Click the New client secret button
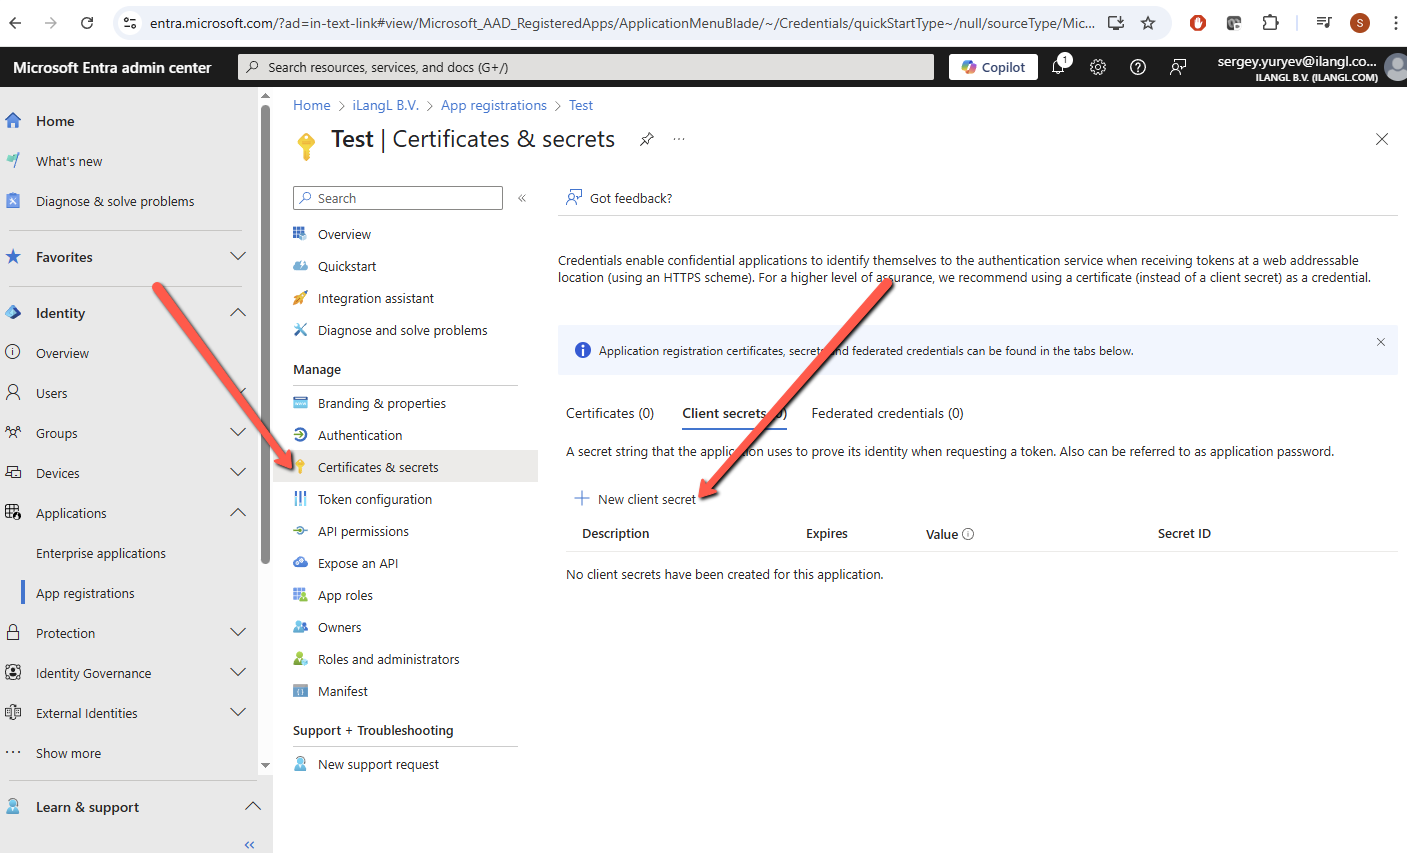Image resolution: width=1407 pixels, height=853 pixels. [635, 499]
